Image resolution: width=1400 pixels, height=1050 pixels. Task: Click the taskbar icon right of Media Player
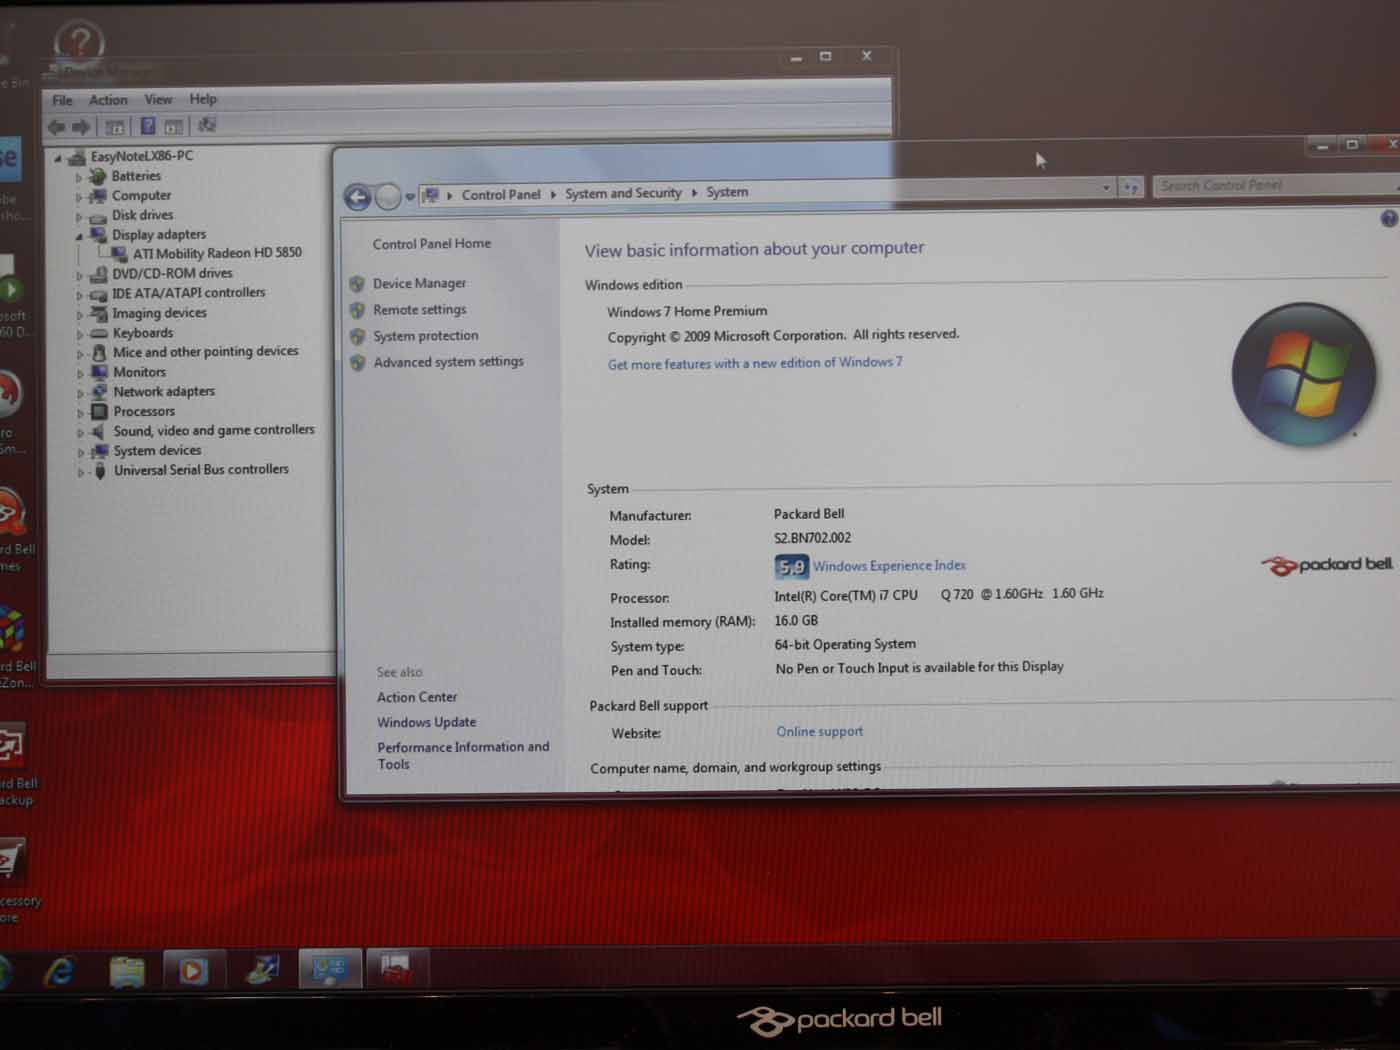coord(262,969)
